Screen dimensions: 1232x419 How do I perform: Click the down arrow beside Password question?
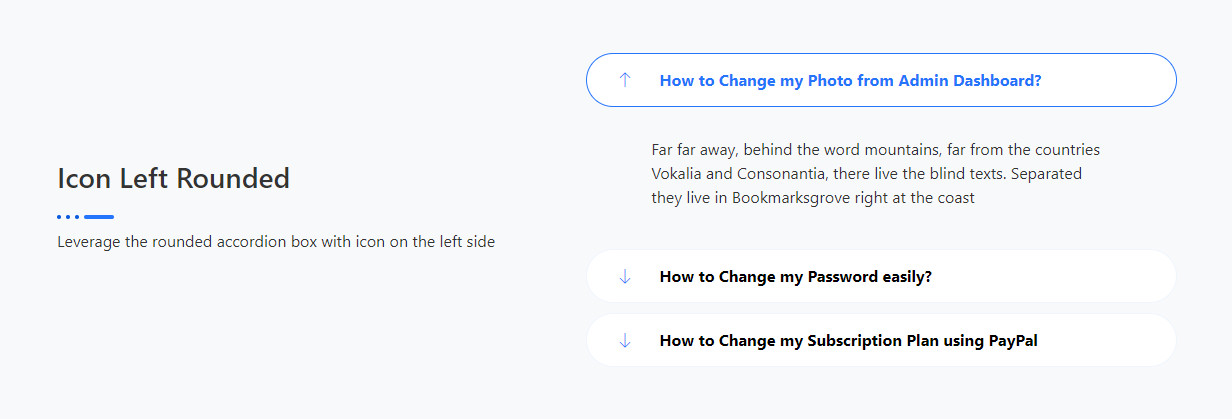click(625, 276)
